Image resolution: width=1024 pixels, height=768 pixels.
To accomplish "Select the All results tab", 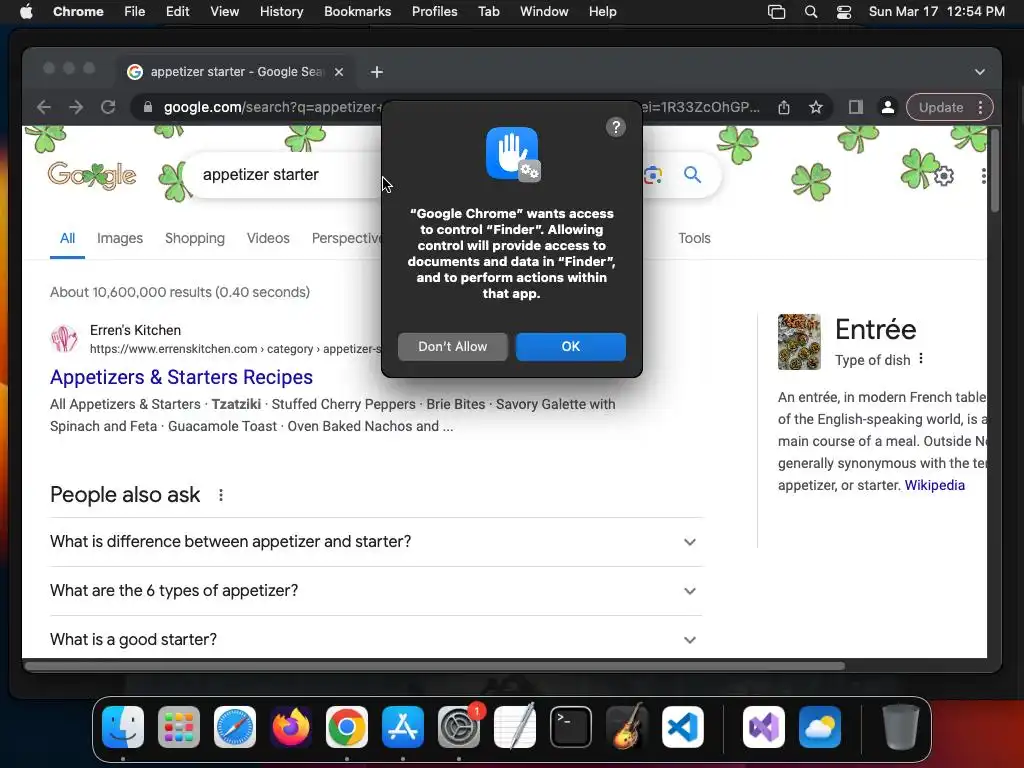I will click(67, 238).
